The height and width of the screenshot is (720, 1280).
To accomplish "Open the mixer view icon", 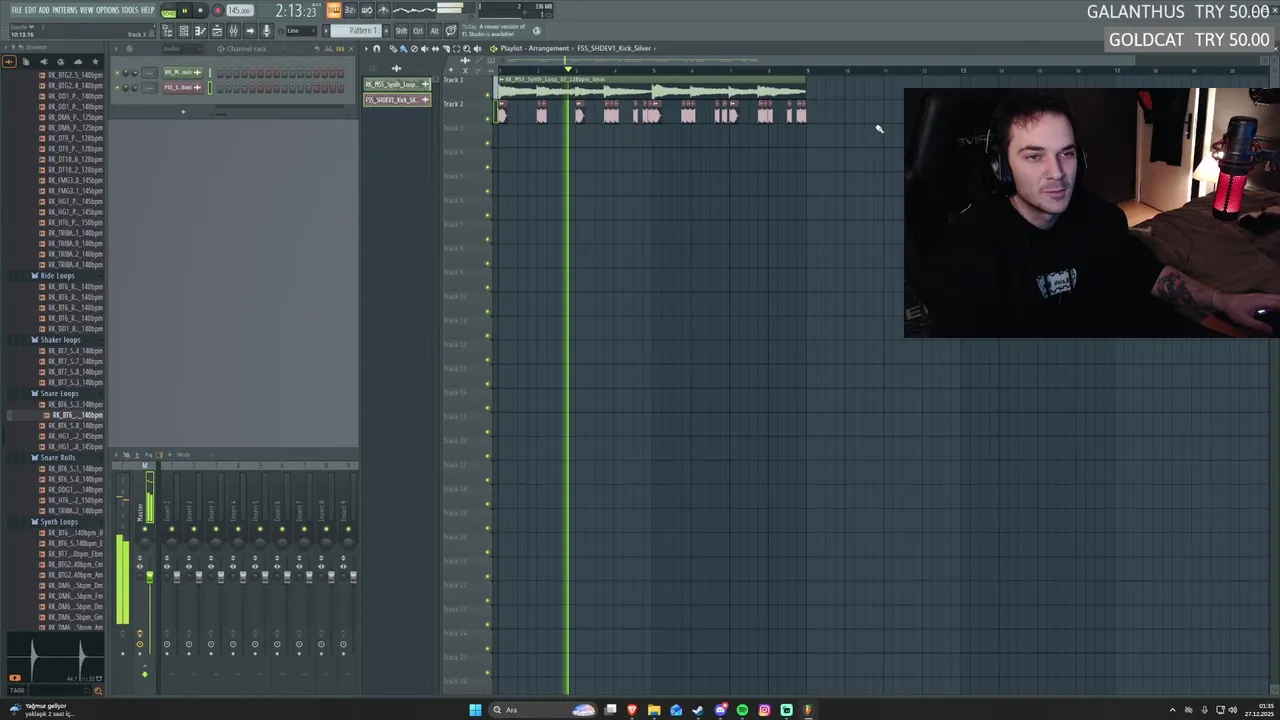I will point(233,31).
